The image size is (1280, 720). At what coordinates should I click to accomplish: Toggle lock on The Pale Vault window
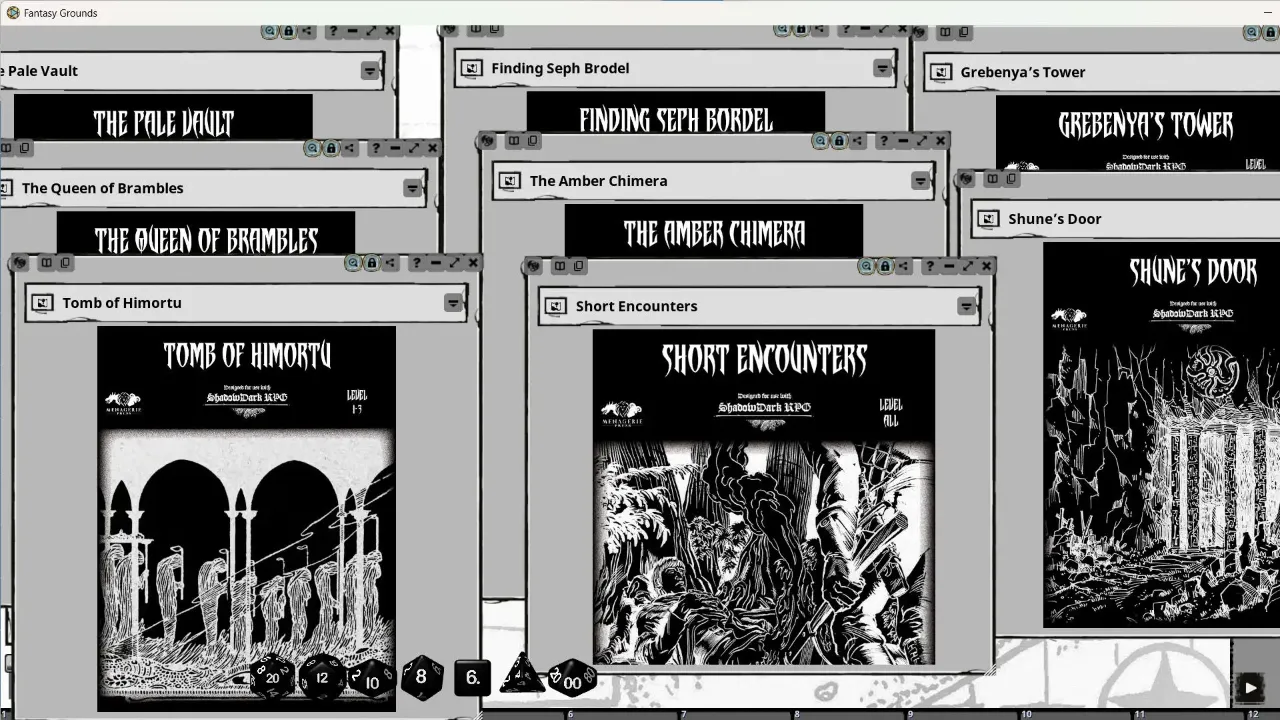(x=288, y=31)
